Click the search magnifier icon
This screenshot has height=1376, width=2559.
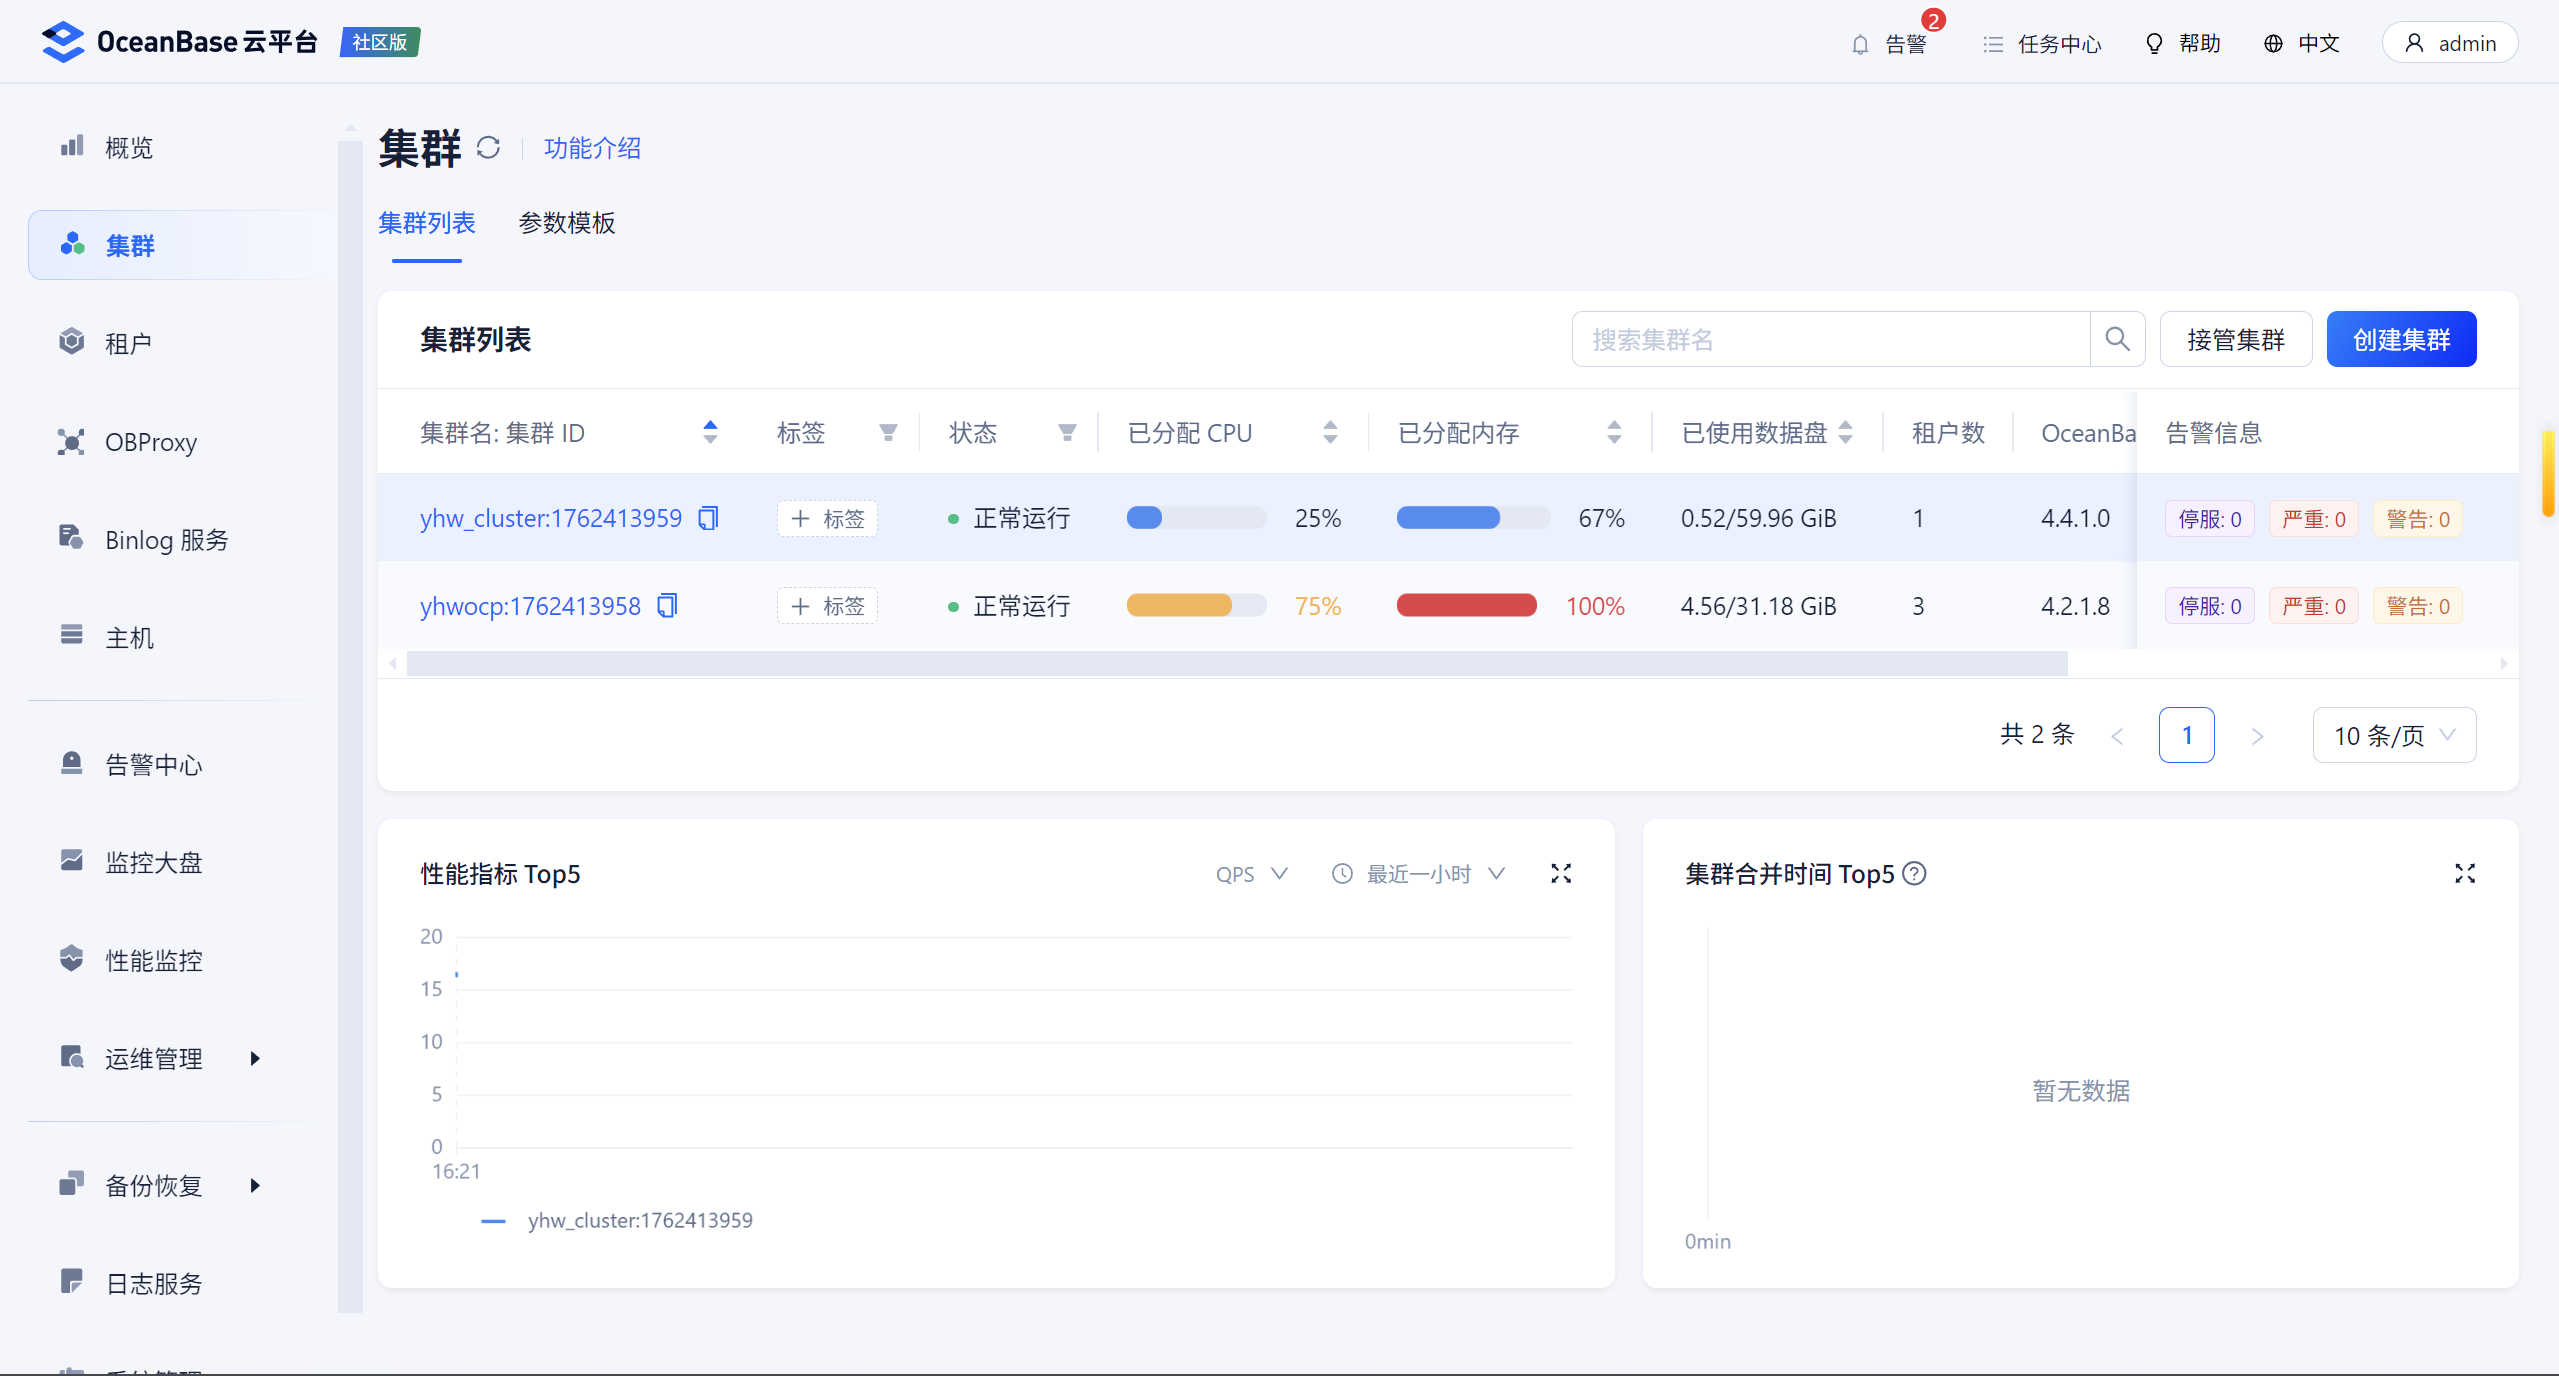2117,339
